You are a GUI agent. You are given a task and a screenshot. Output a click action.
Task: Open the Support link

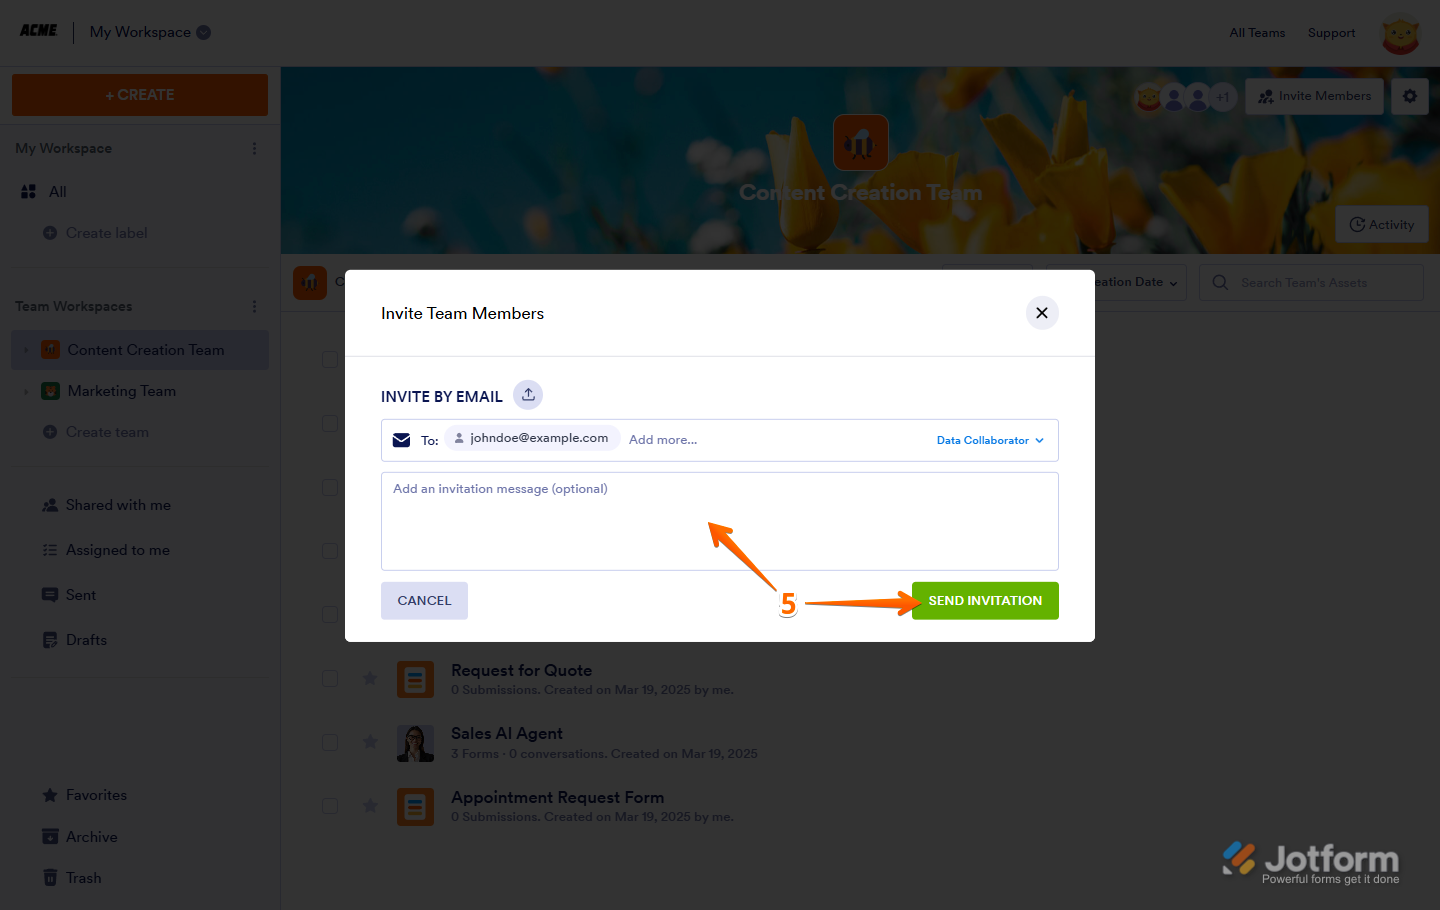pos(1331,33)
